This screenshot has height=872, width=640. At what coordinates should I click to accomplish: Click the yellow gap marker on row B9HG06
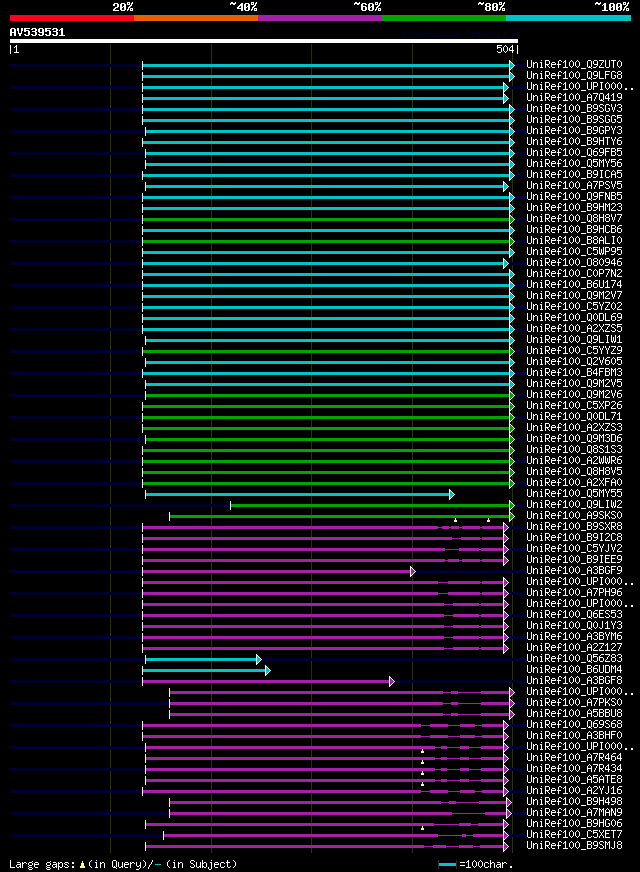(x=423, y=829)
